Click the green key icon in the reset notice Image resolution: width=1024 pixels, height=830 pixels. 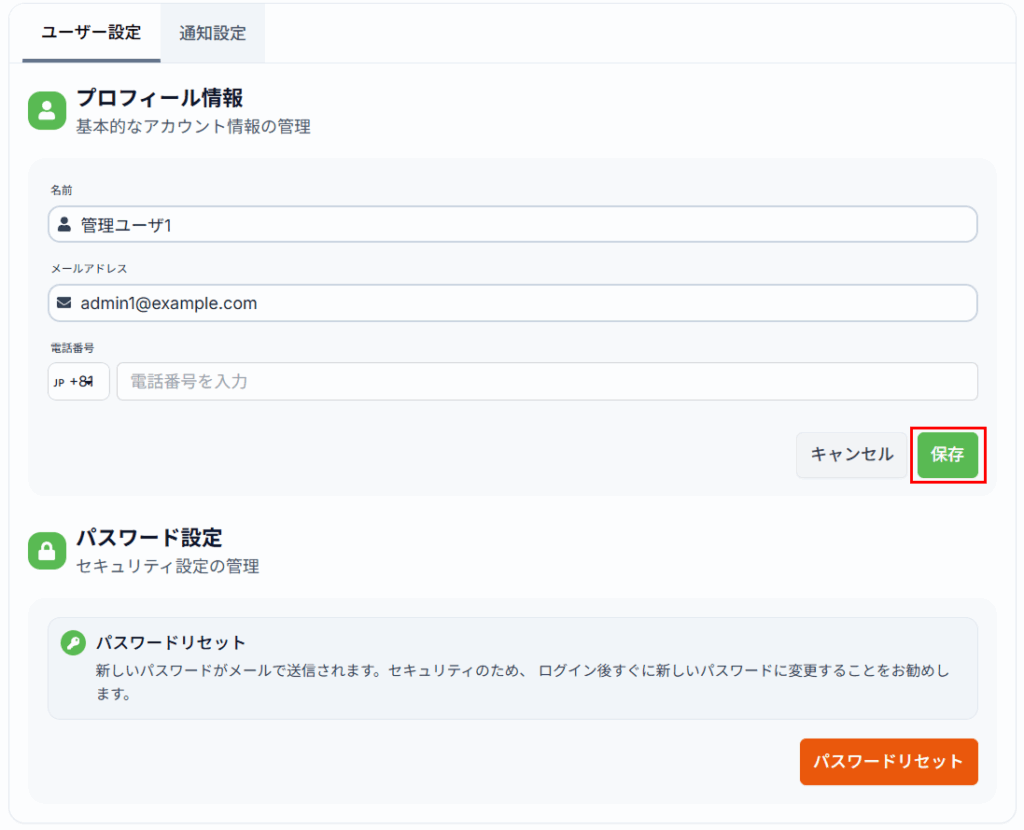pyautogui.click(x=73, y=643)
